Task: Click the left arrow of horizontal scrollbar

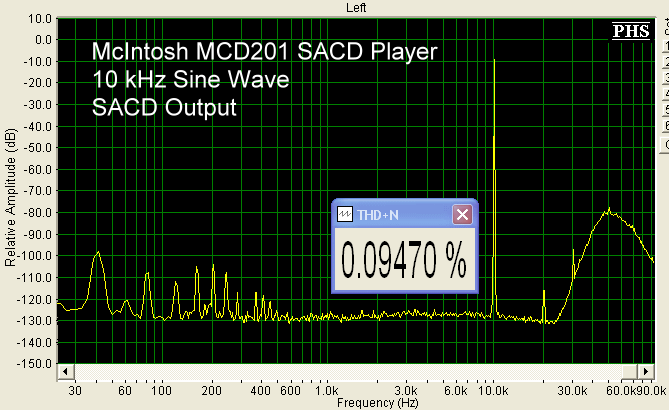Action: click(64, 373)
